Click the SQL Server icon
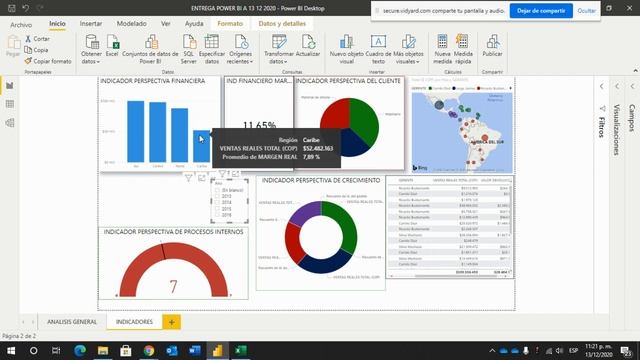Screen dimensions: 640x360 point(189,42)
